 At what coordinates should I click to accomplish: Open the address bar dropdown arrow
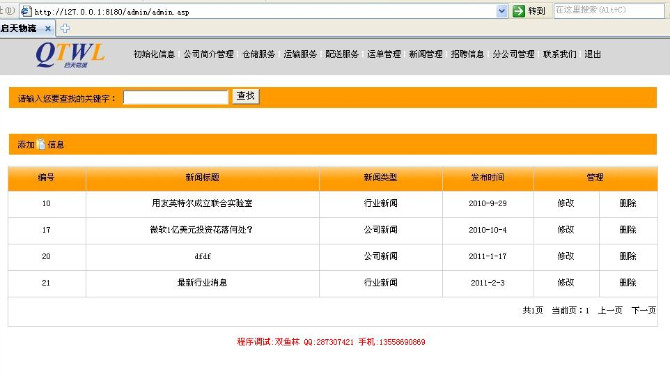coord(502,11)
